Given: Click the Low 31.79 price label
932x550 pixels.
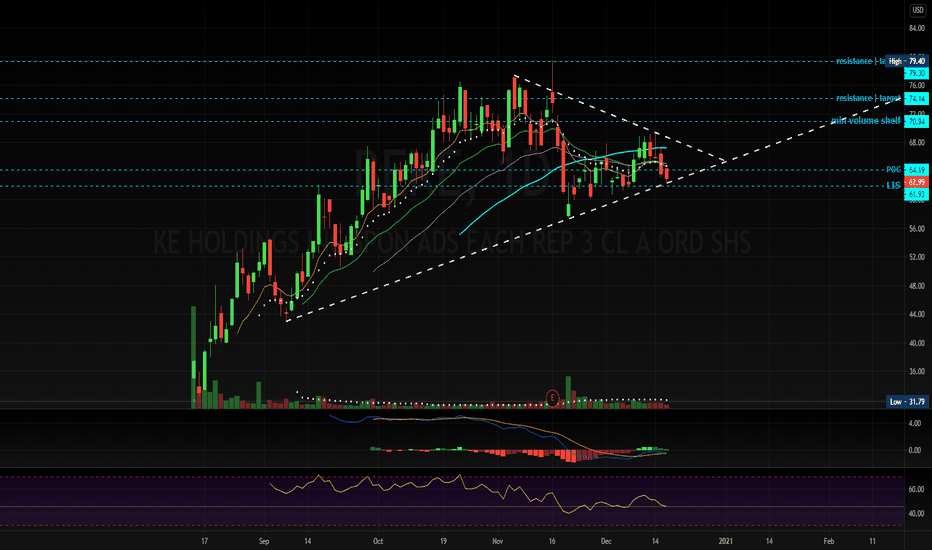Looking at the screenshot, I should (x=907, y=402).
